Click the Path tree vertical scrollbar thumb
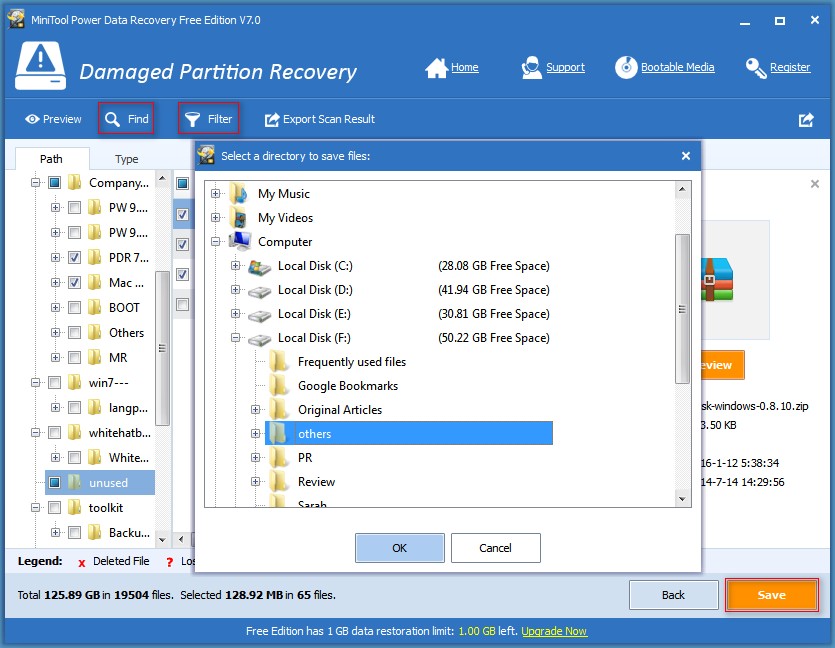 pyautogui.click(x=162, y=348)
